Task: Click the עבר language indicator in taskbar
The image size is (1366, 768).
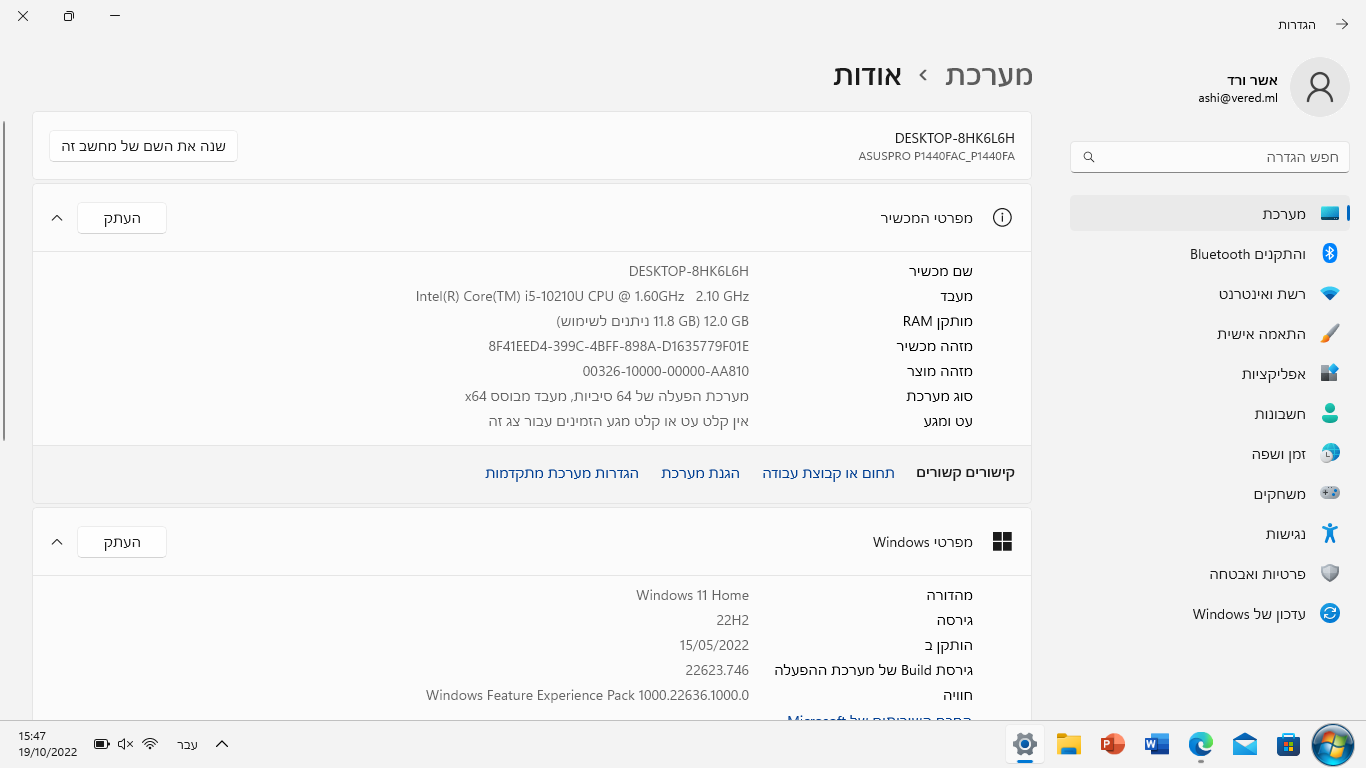Action: (187, 744)
